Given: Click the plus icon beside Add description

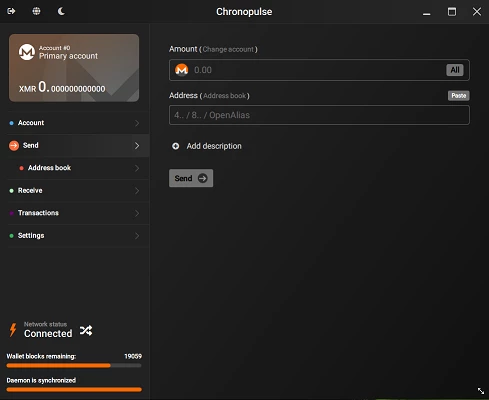Looking at the screenshot, I should coord(176,146).
